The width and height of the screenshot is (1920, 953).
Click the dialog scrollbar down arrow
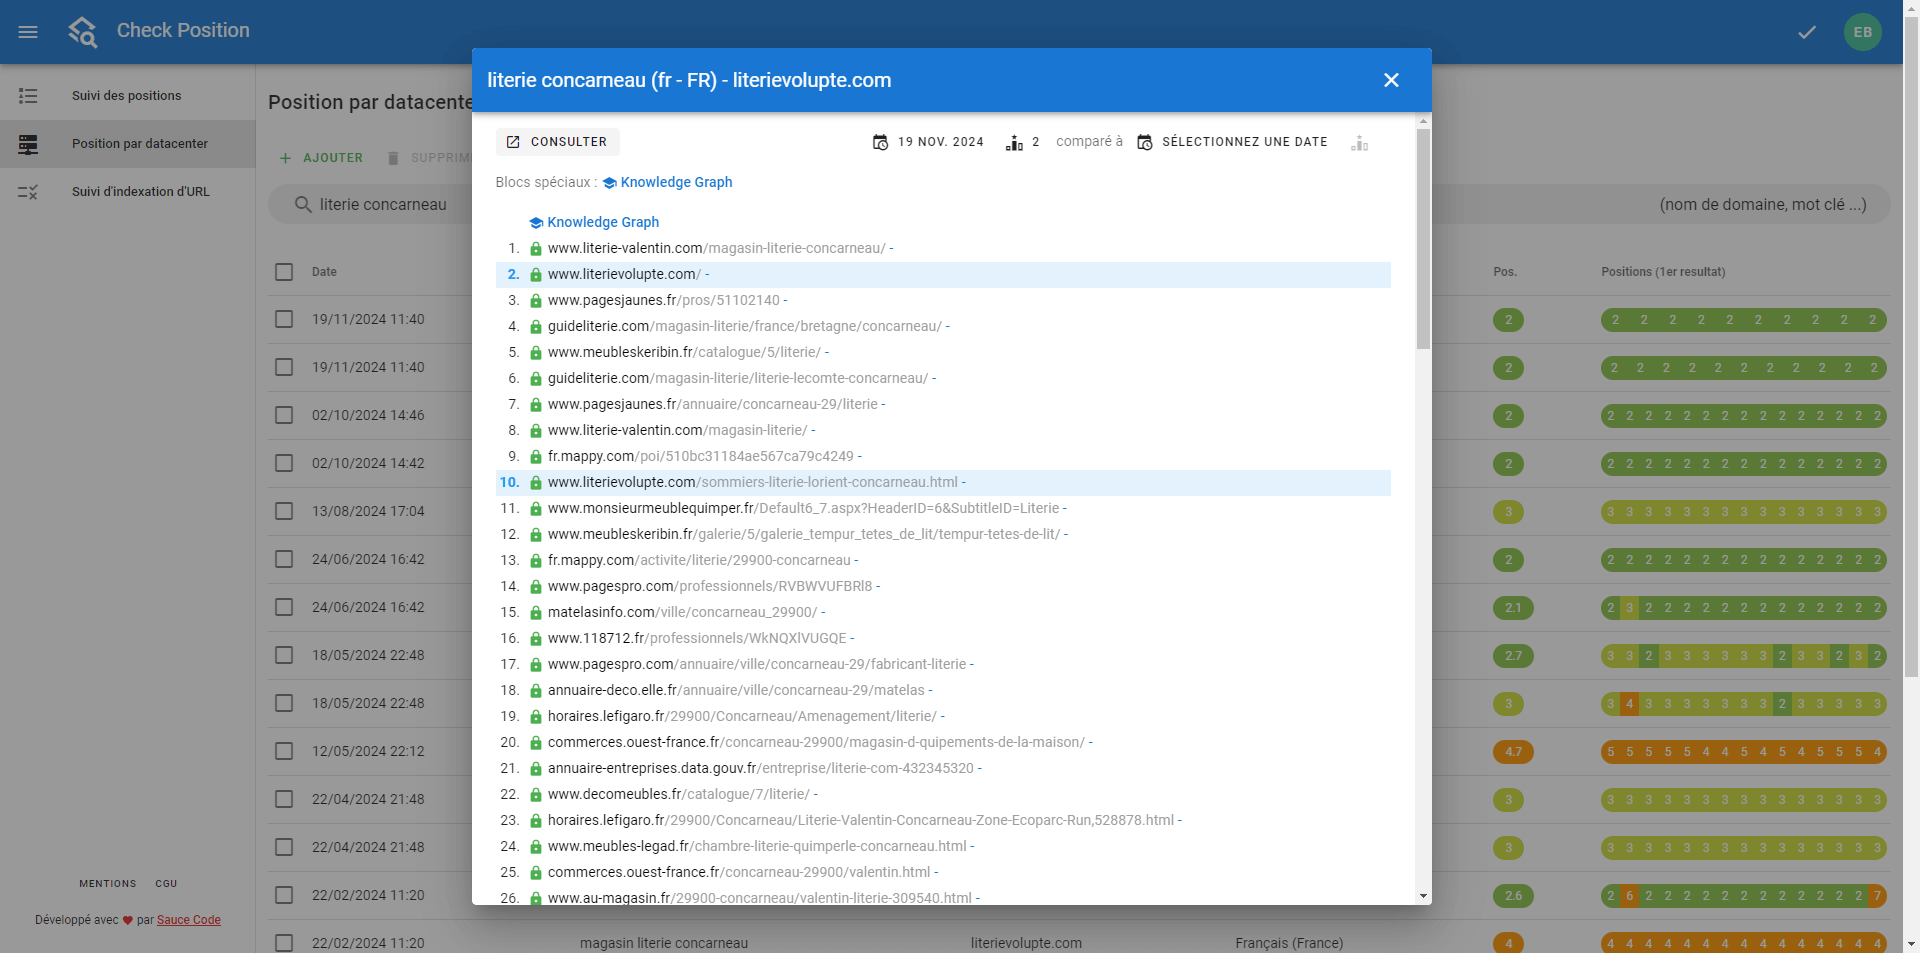click(x=1423, y=896)
